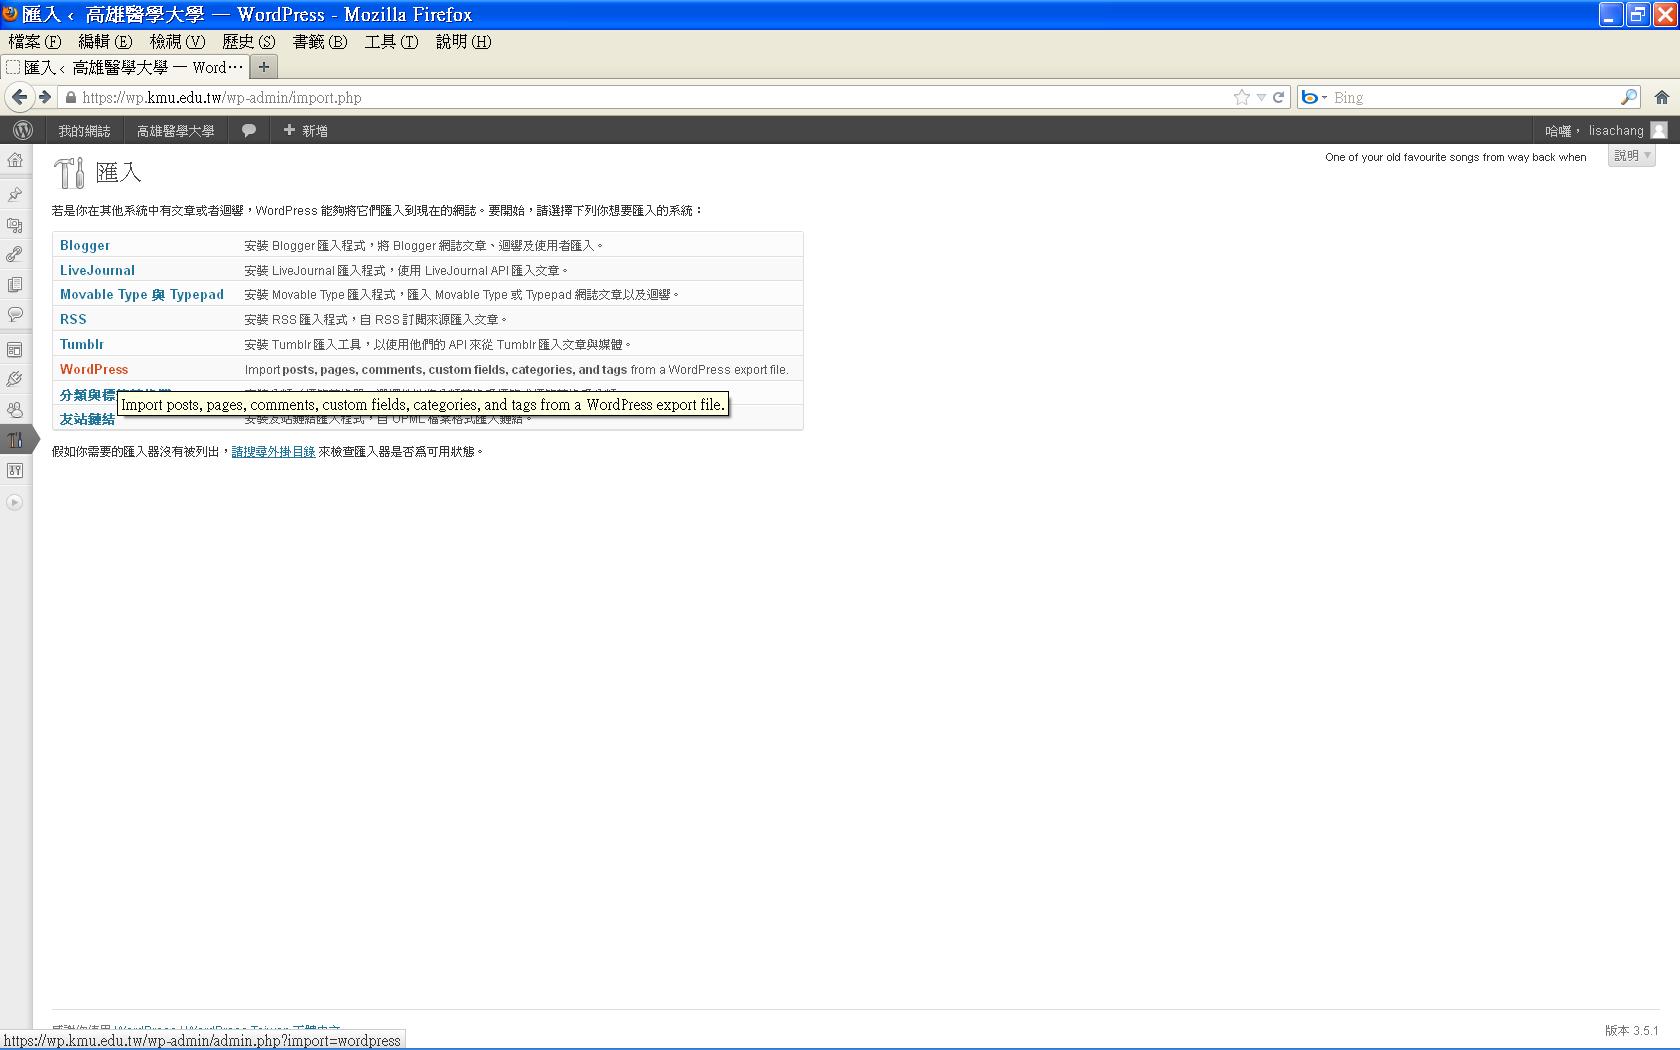Open the comments bubble in admin bar
The image size is (1680, 1050).
[249, 130]
